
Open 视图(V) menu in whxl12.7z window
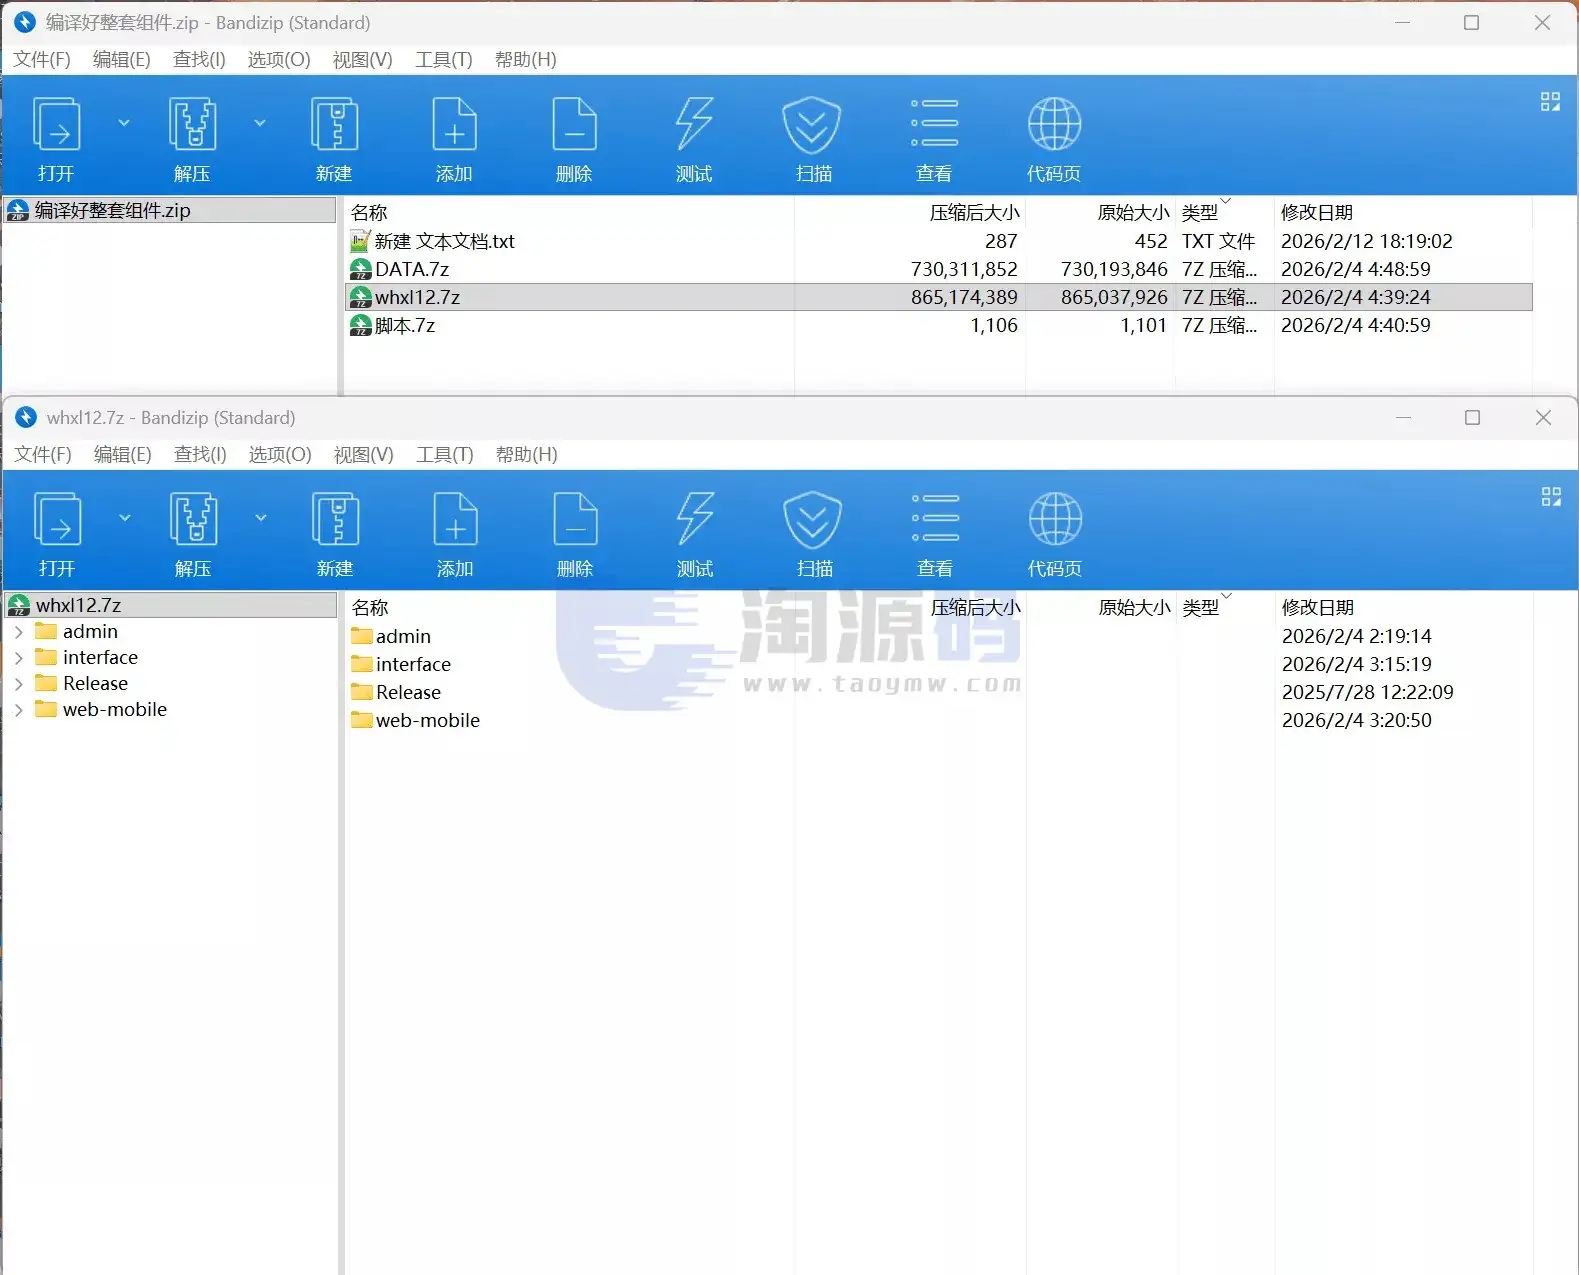364,454
